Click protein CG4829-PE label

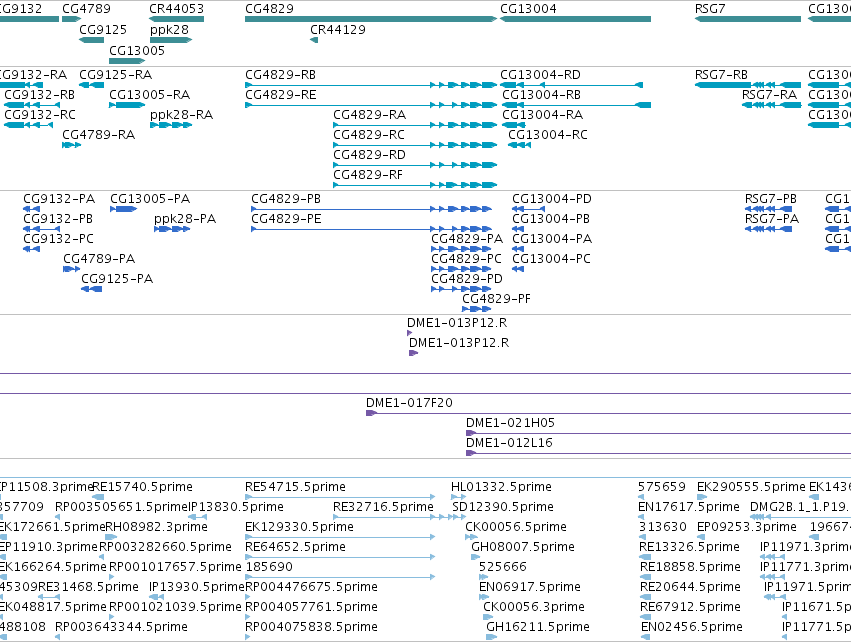coord(286,219)
